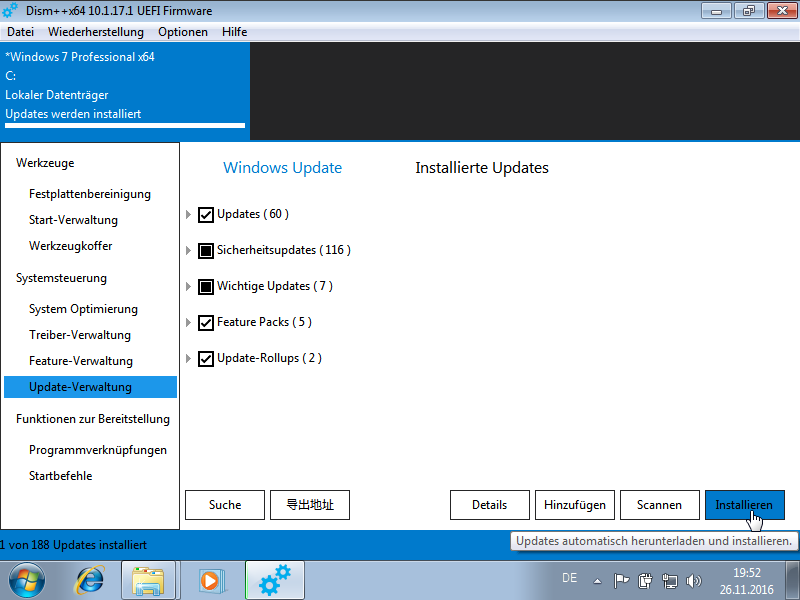This screenshot has height=600, width=800.
Task: Click the Installieren button
Action: pyautogui.click(x=745, y=505)
